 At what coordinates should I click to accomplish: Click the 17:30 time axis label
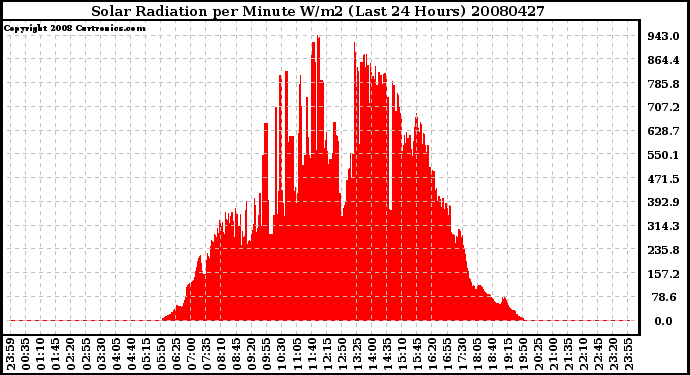click(462, 354)
